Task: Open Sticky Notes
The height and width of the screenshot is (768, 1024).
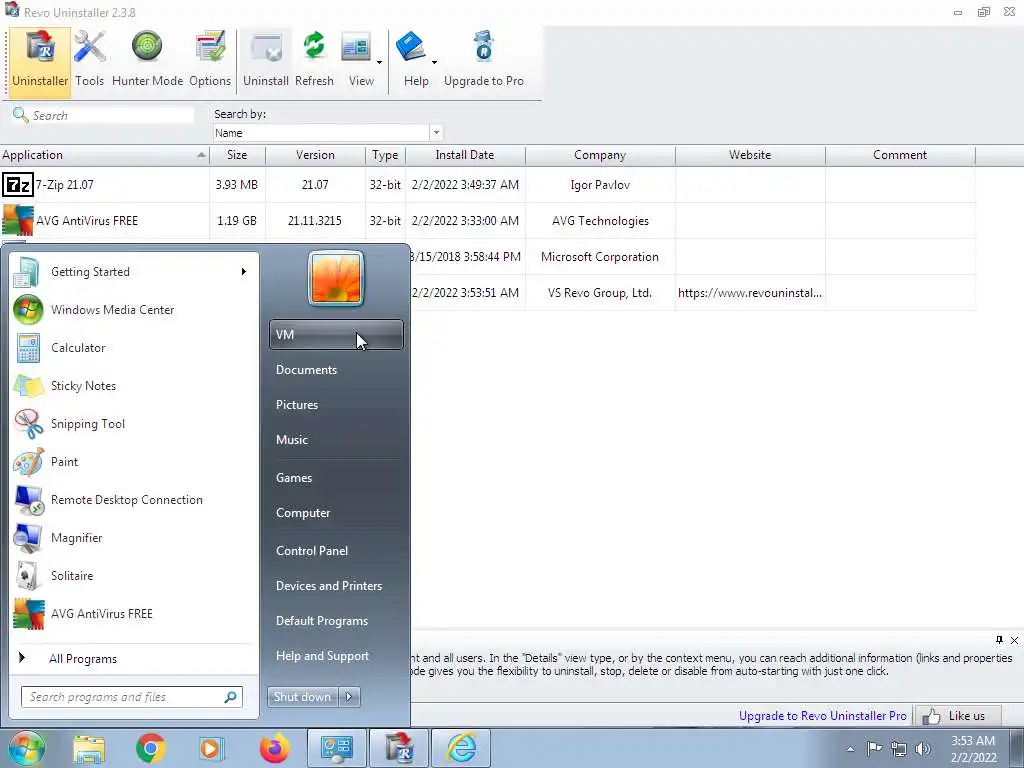Action: pos(134,385)
